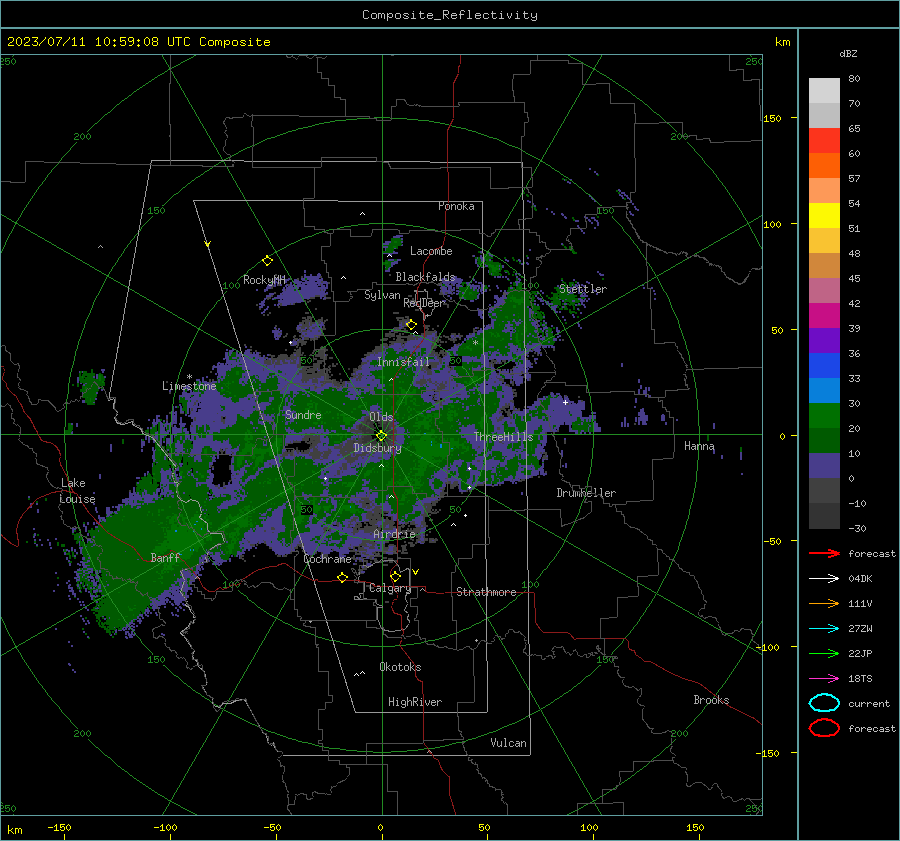This screenshot has height=841, width=900.
Task: Select the light gray 80 dBZ swatch
Action: (824, 90)
